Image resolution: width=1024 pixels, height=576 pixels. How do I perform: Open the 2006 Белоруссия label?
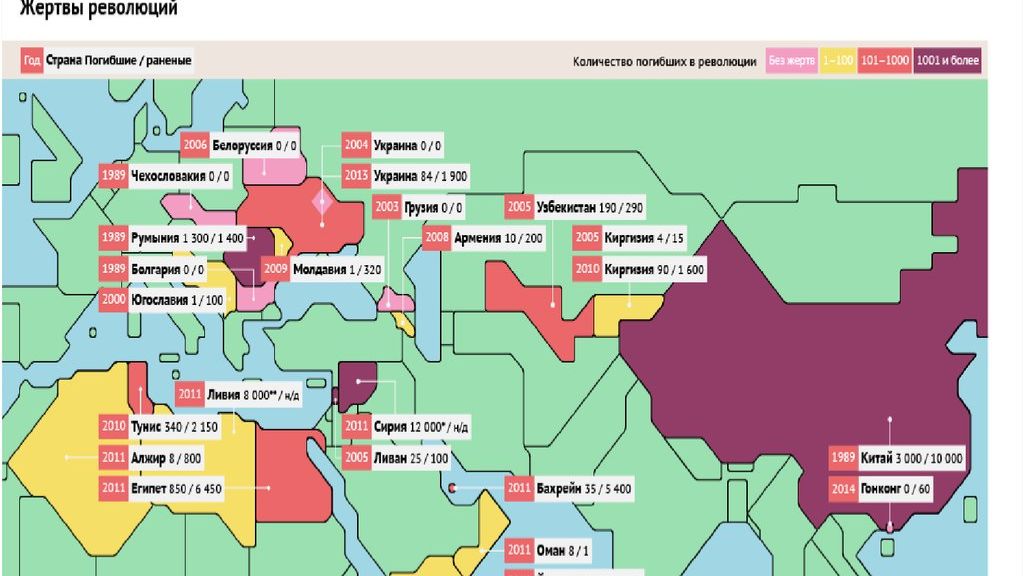click(240, 145)
